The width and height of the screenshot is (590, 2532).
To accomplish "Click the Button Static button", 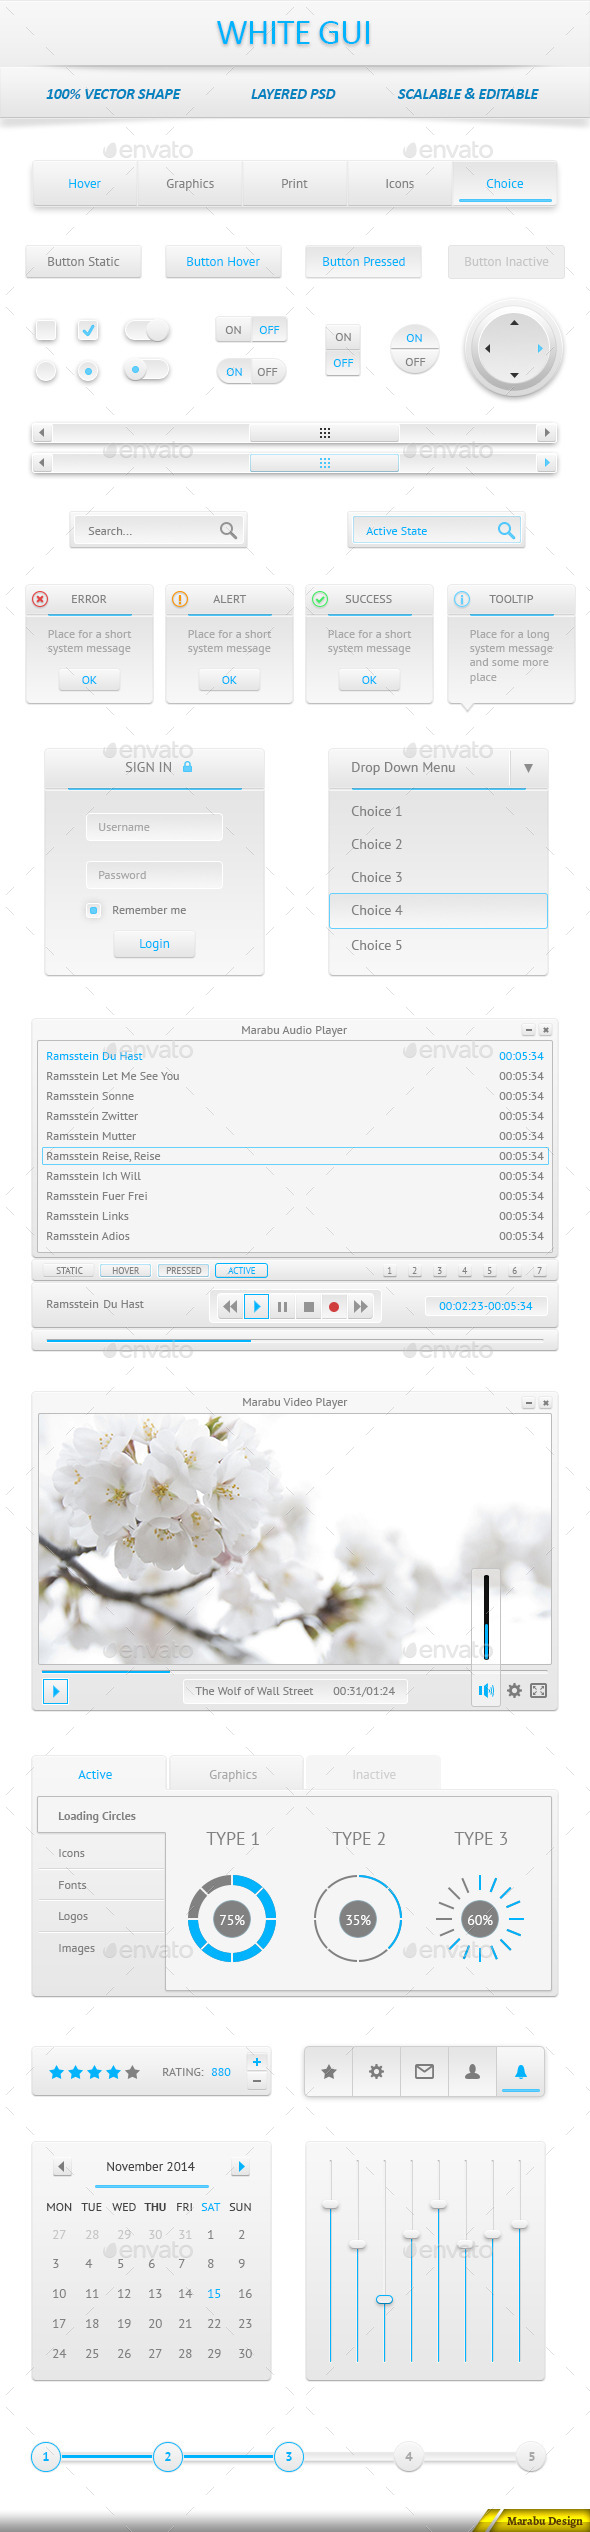I will [x=83, y=262].
